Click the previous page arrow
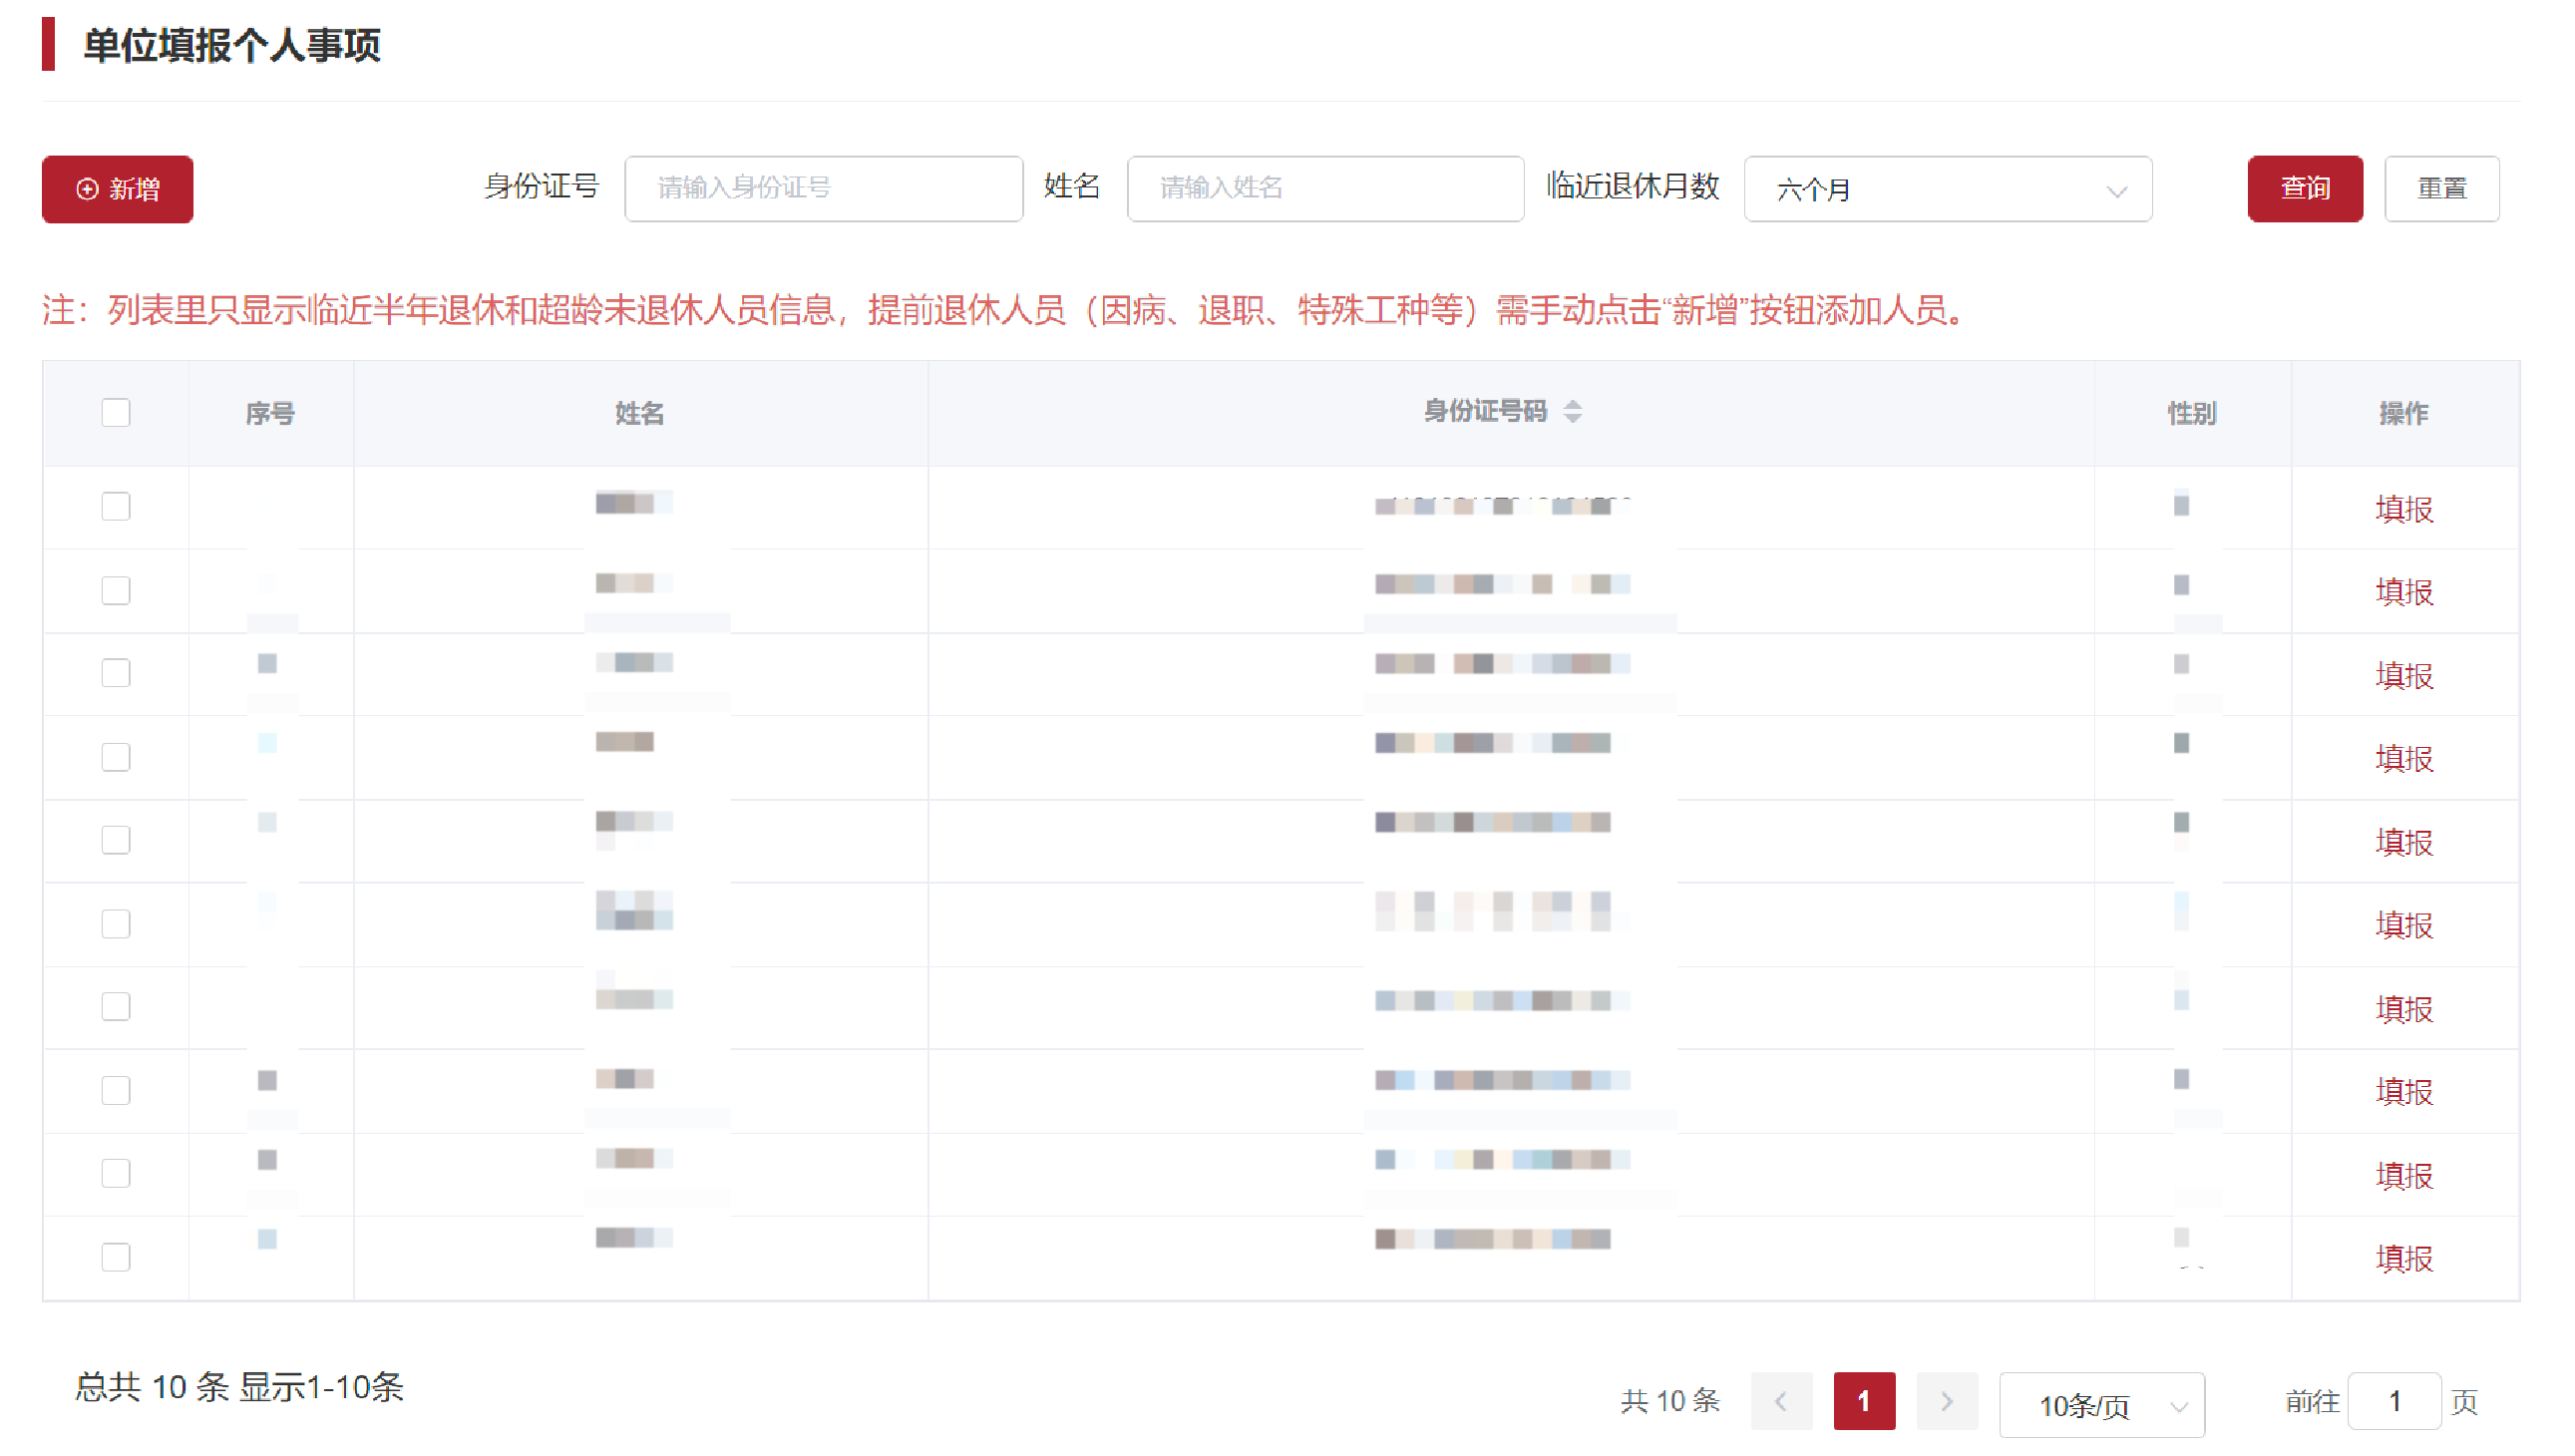The height and width of the screenshot is (1456, 2575). tap(1782, 1401)
